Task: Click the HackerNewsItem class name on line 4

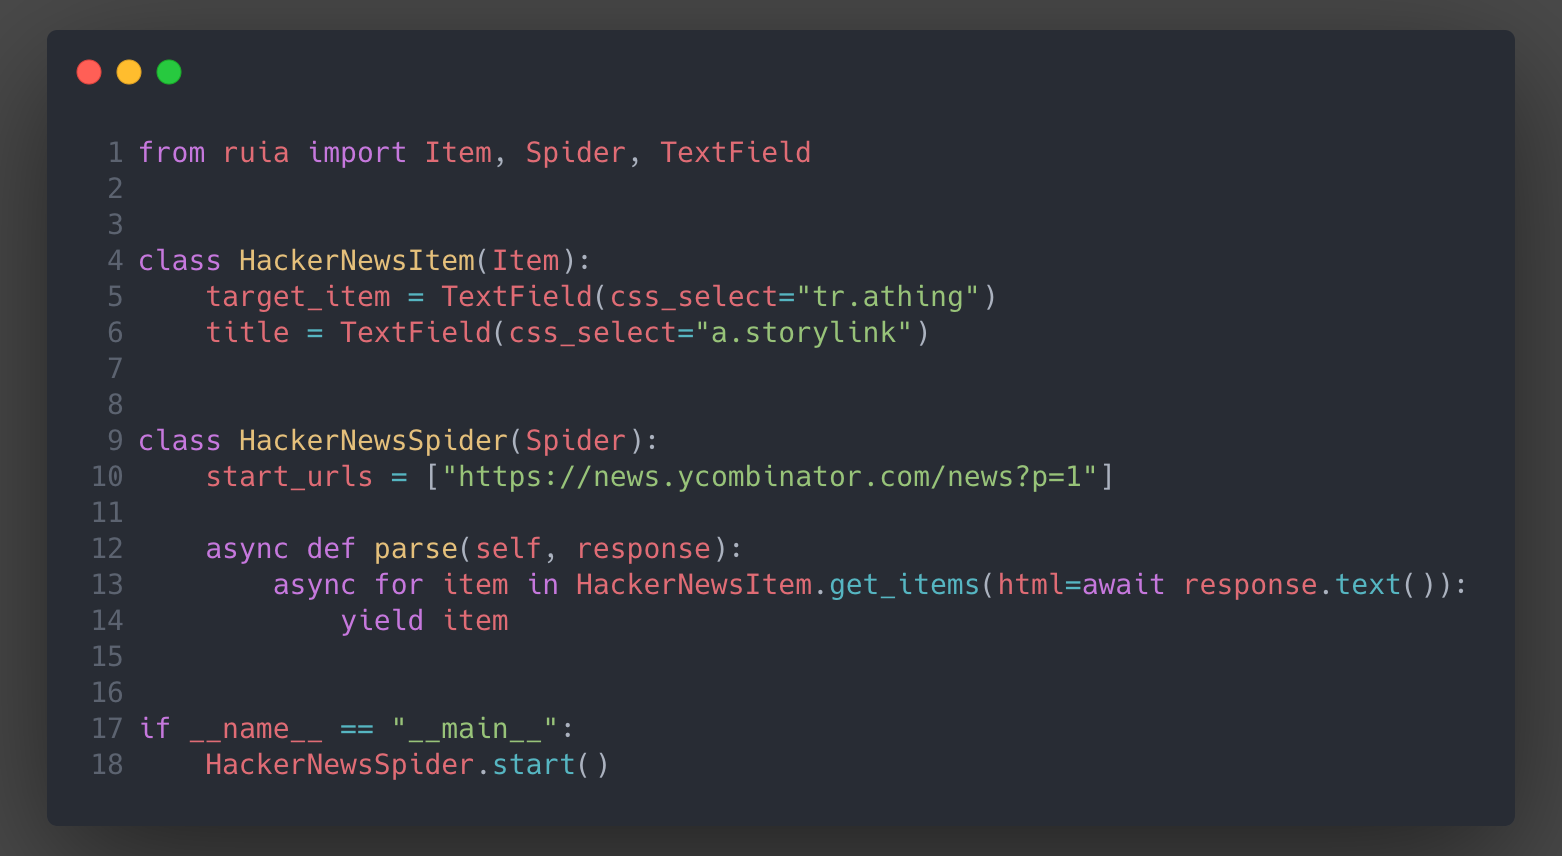Action: 357,260
